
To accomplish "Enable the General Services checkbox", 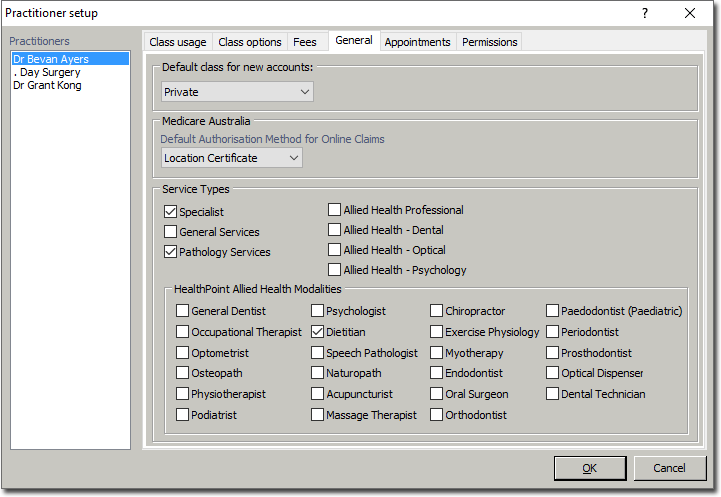I will click(170, 232).
